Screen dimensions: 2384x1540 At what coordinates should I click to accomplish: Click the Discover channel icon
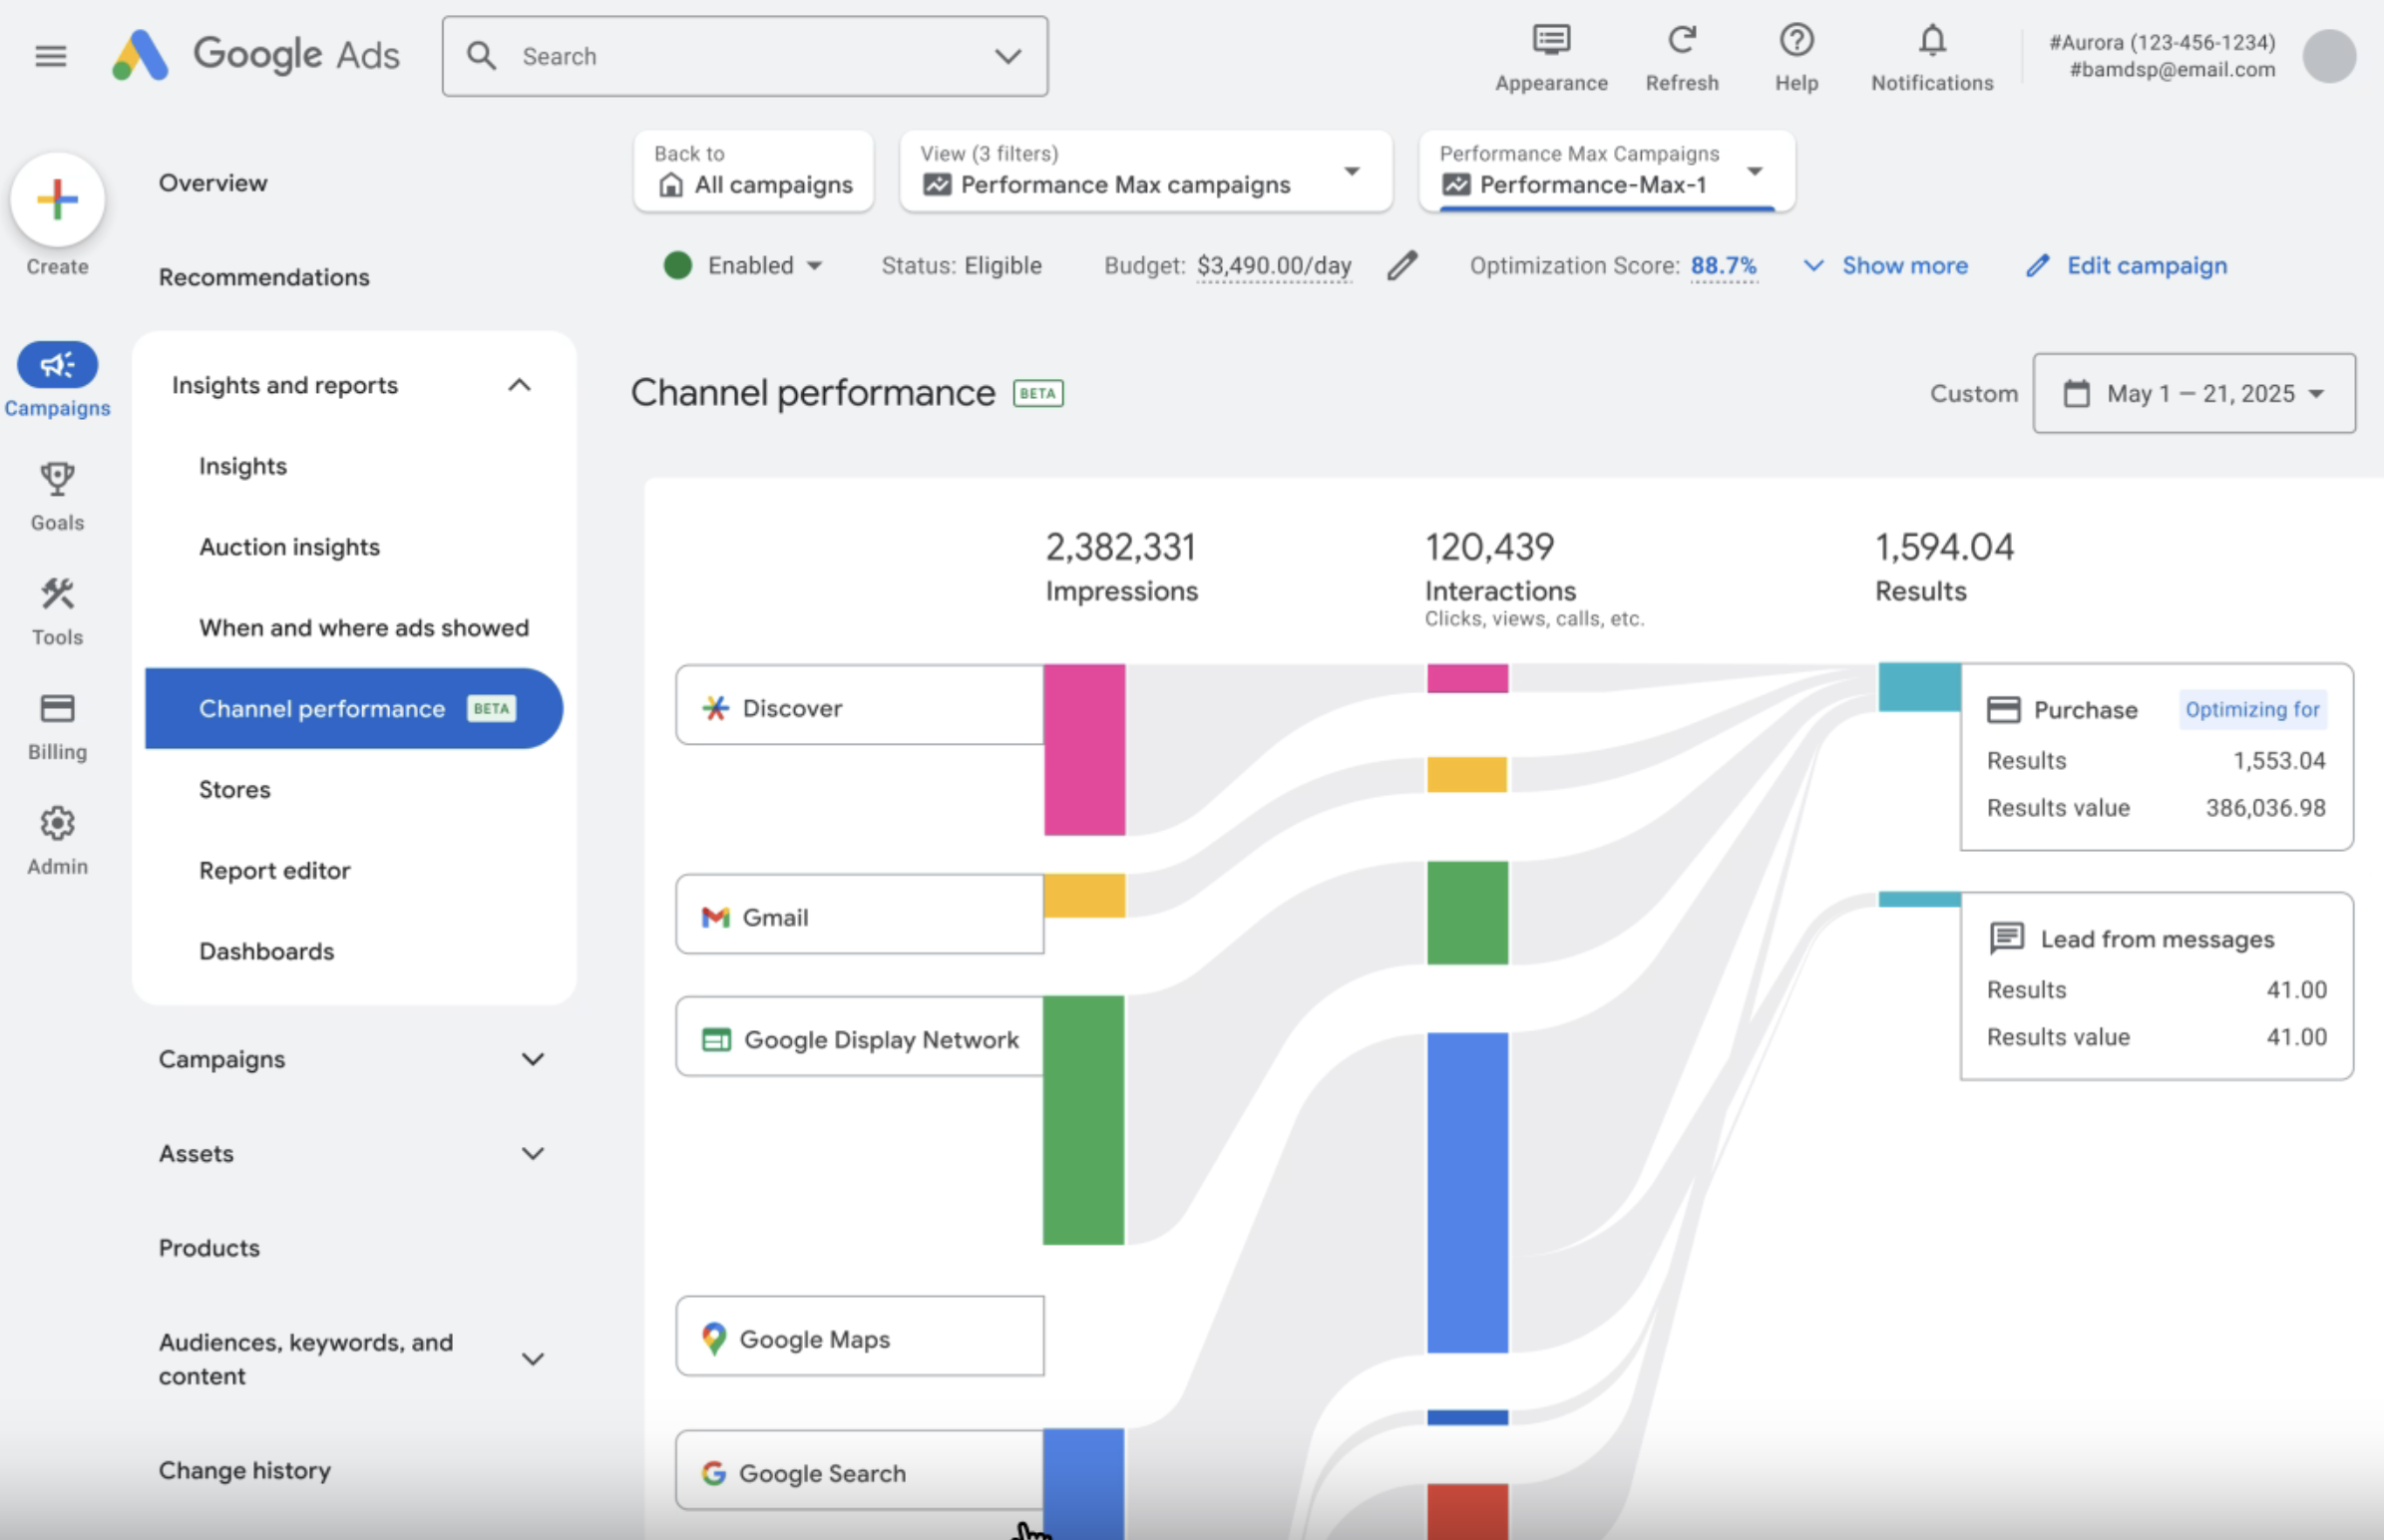715,708
